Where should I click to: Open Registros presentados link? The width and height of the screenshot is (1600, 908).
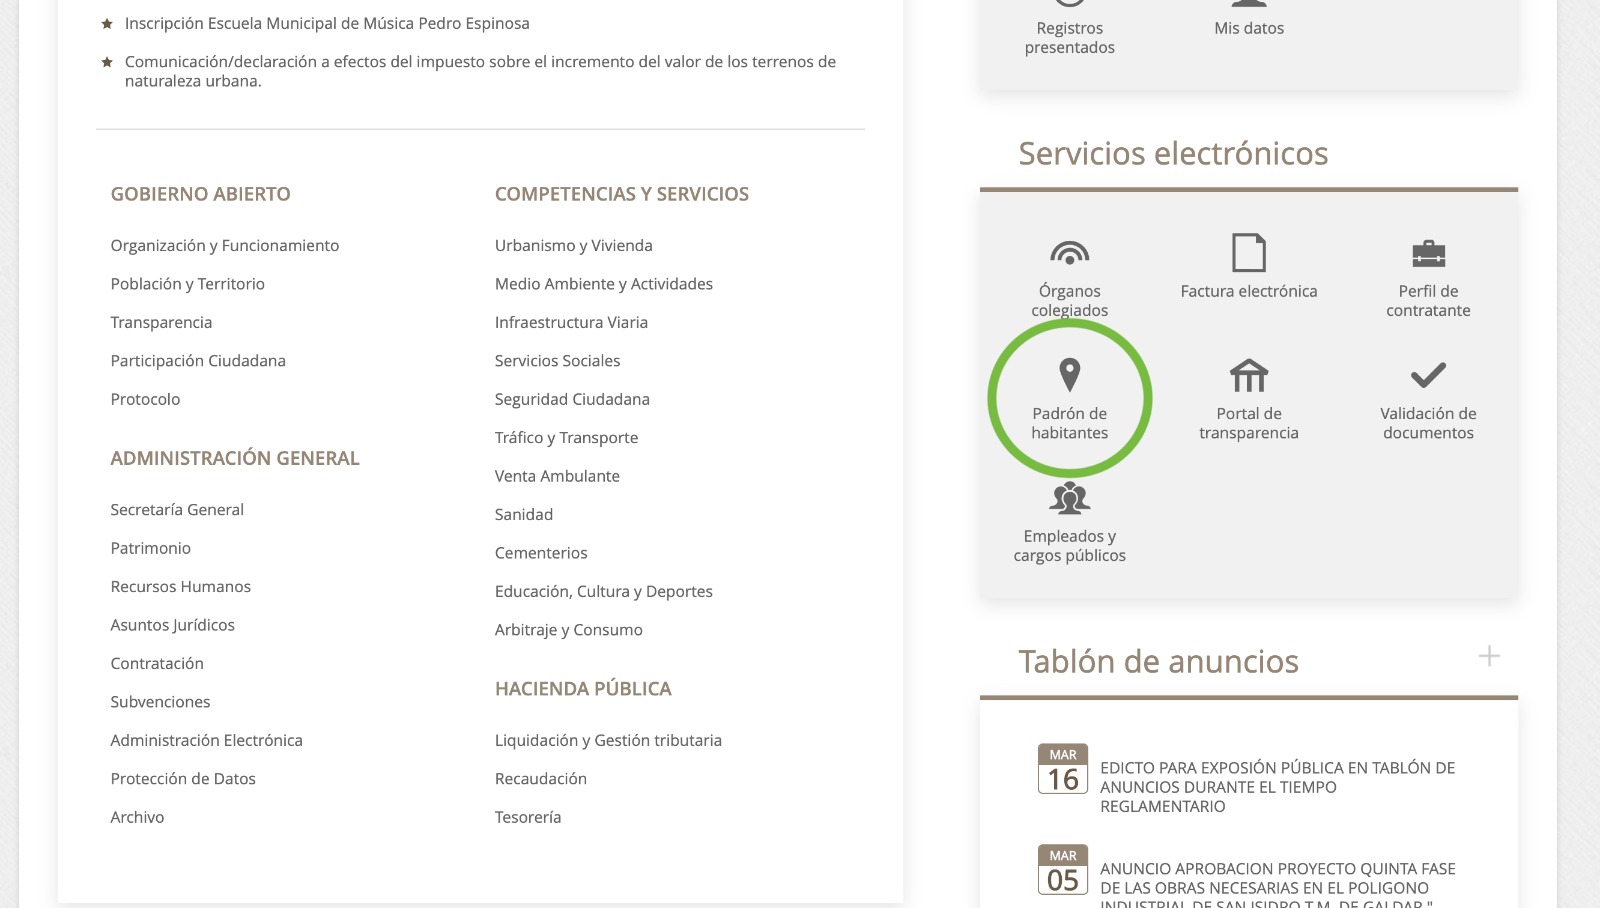1069,38
